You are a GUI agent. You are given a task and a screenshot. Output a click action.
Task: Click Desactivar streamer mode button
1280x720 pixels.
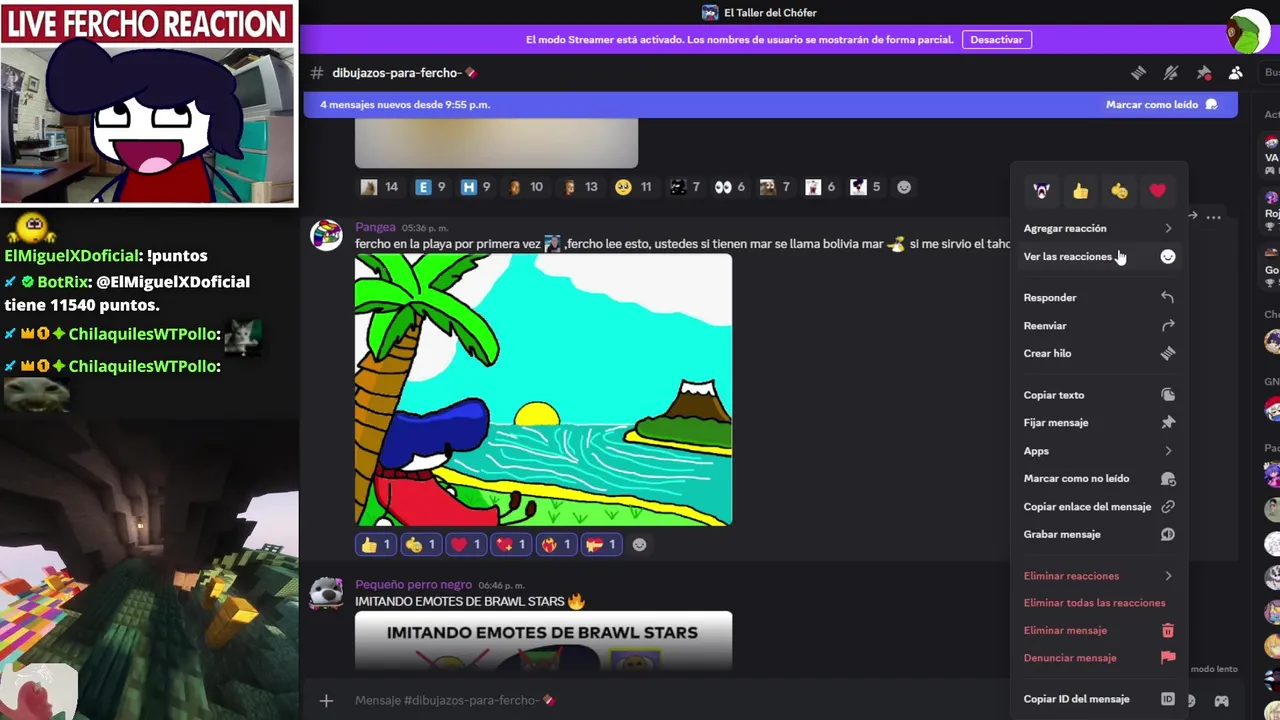point(996,40)
